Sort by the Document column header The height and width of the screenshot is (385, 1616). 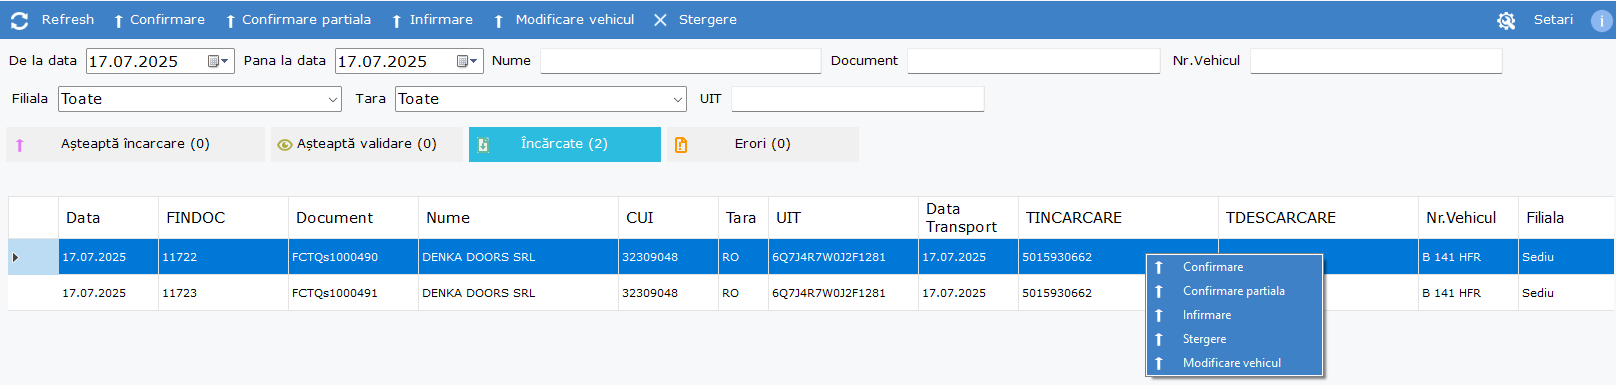pos(353,218)
